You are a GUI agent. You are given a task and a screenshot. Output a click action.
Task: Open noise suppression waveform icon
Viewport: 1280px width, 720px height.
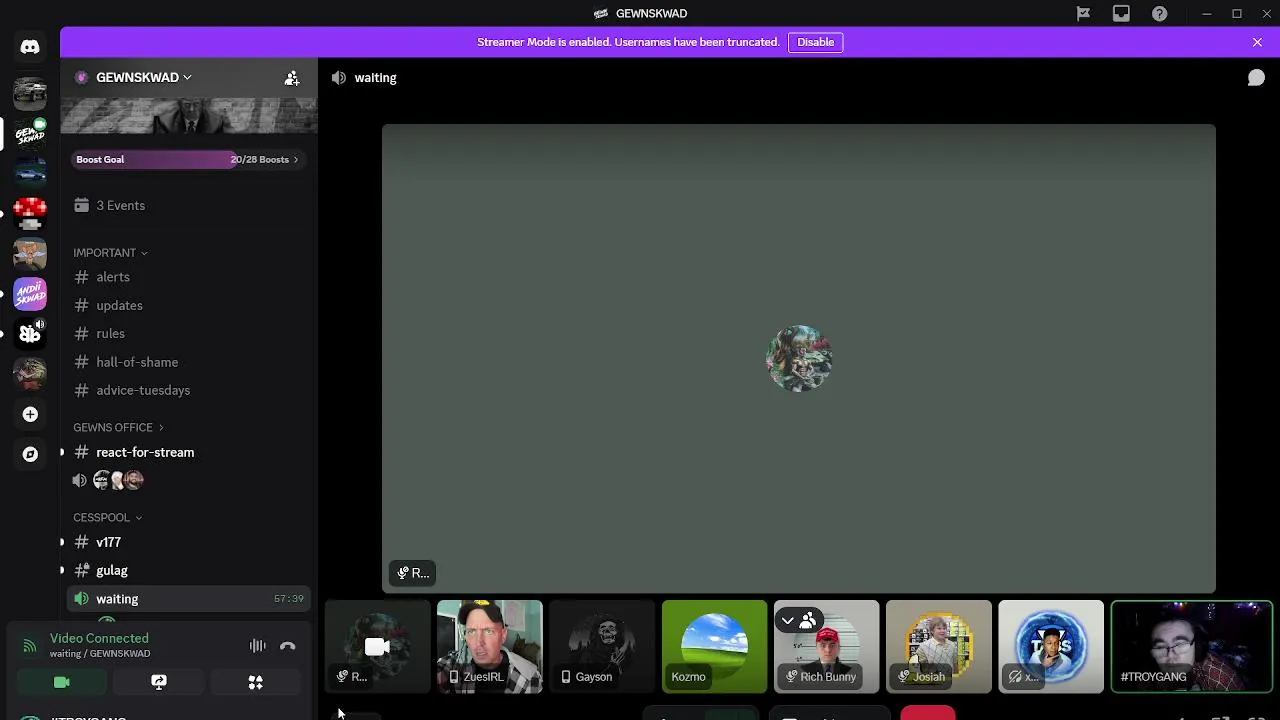[x=257, y=646]
